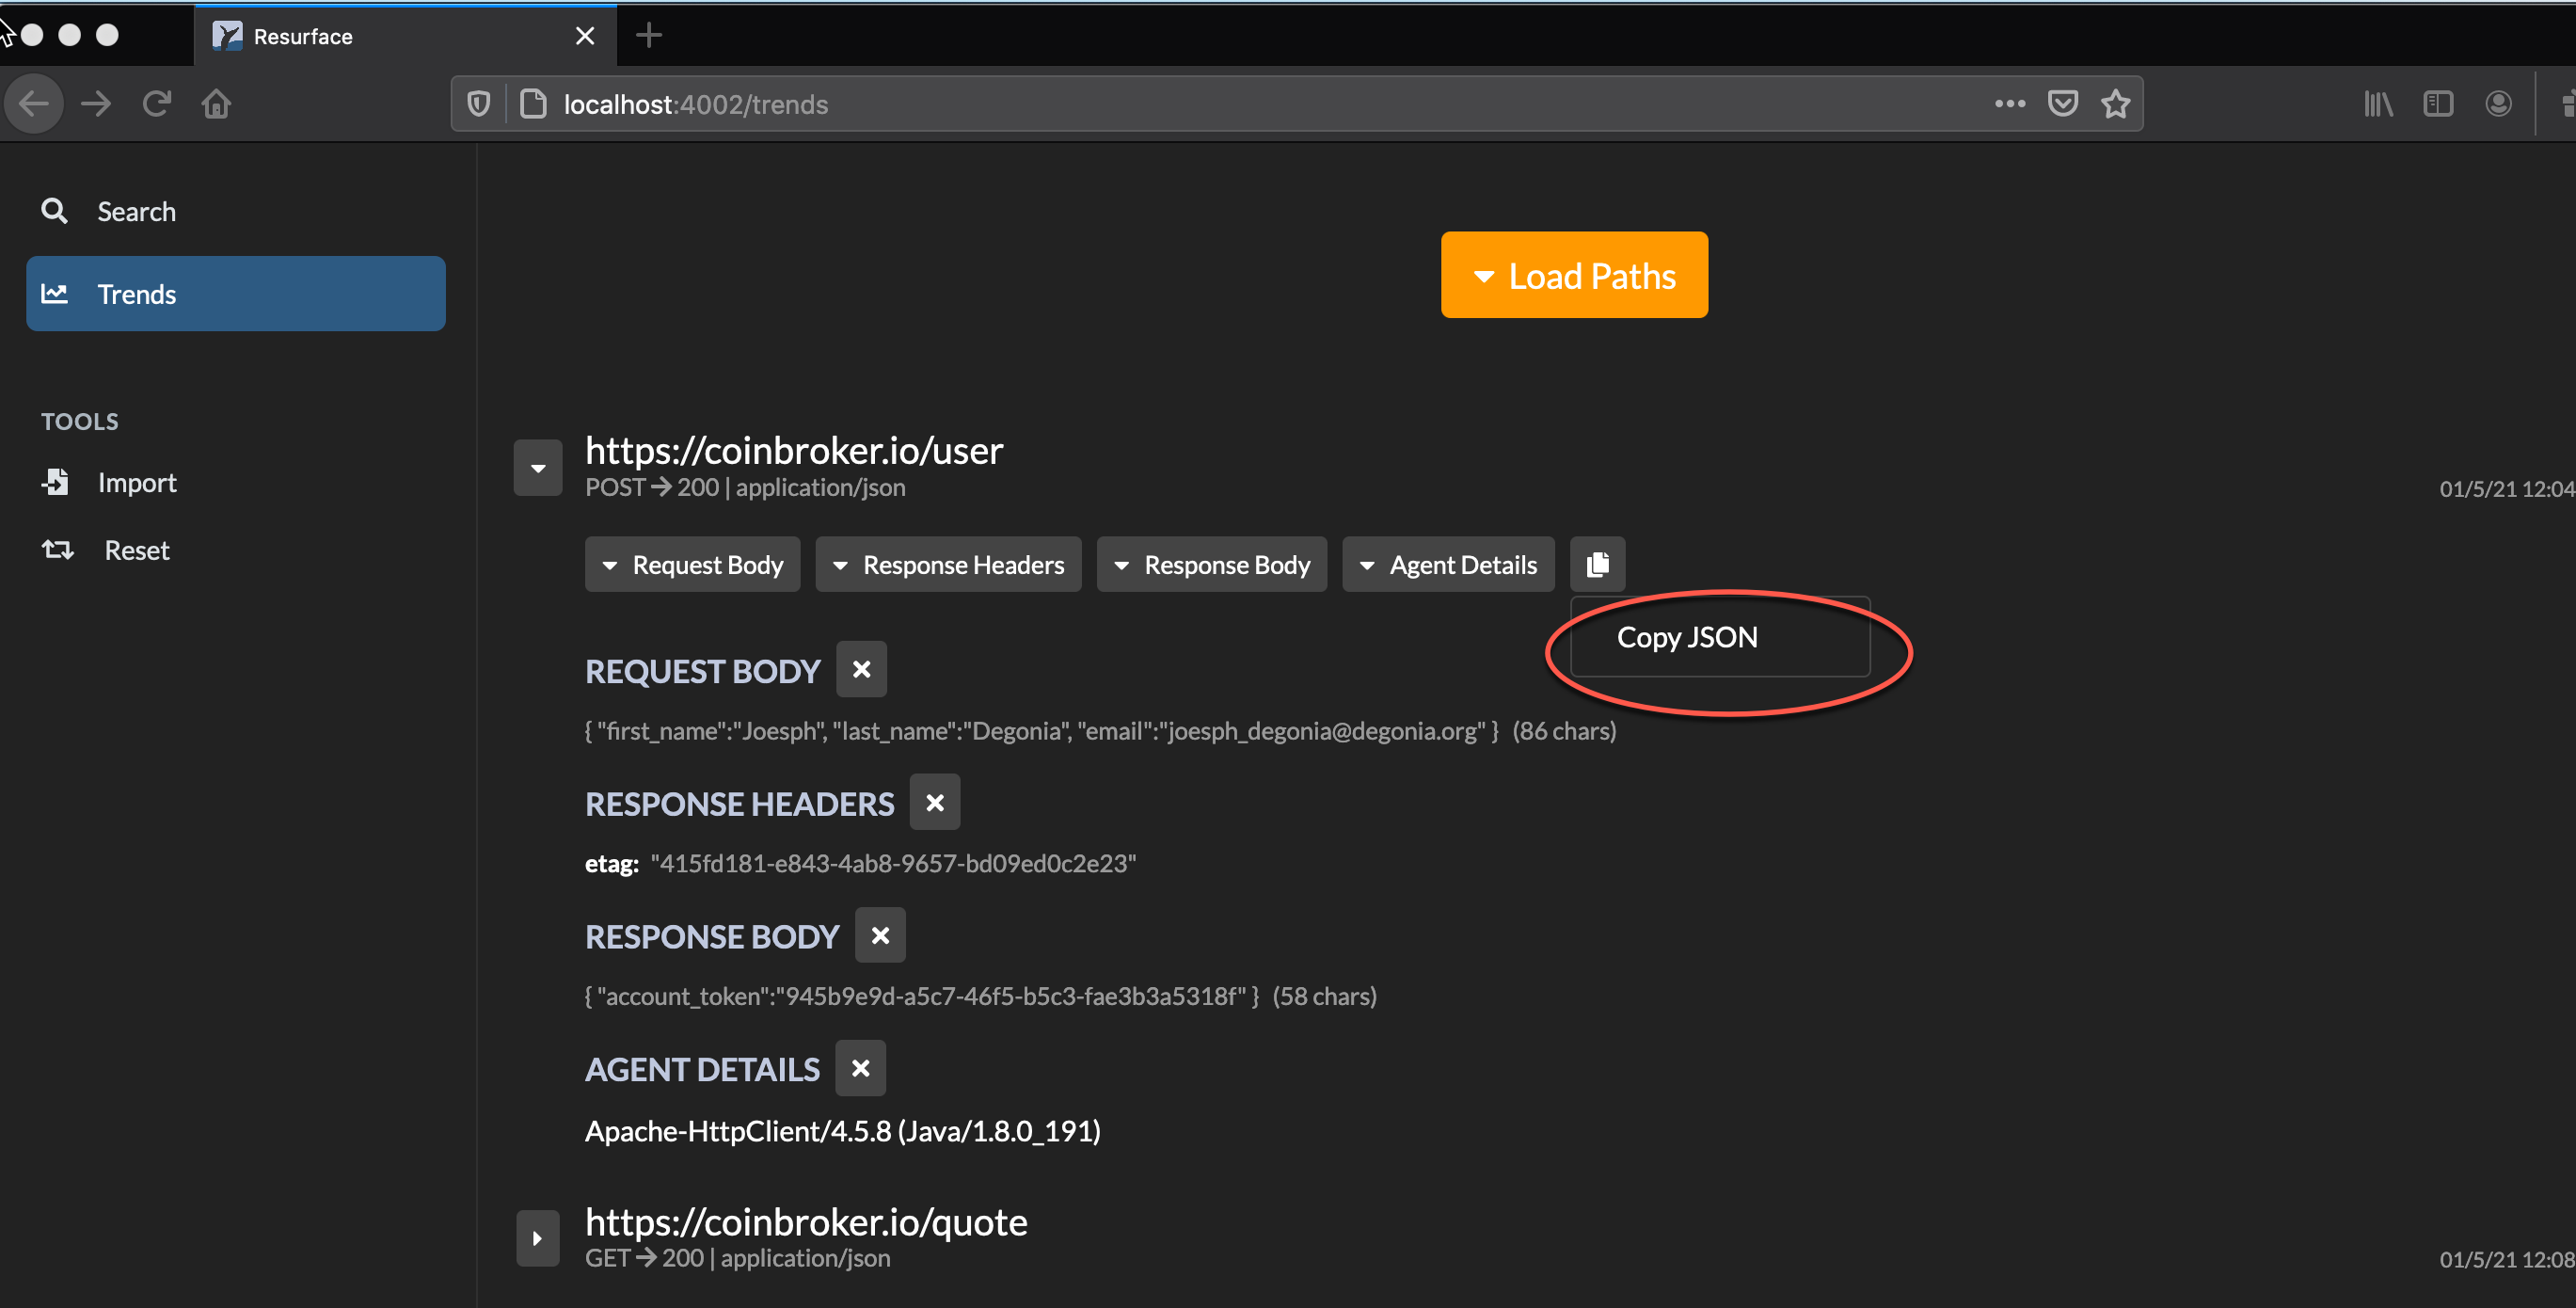The image size is (2576, 1308).
Task: Close the Agent Details section
Action: pyautogui.click(x=860, y=1069)
